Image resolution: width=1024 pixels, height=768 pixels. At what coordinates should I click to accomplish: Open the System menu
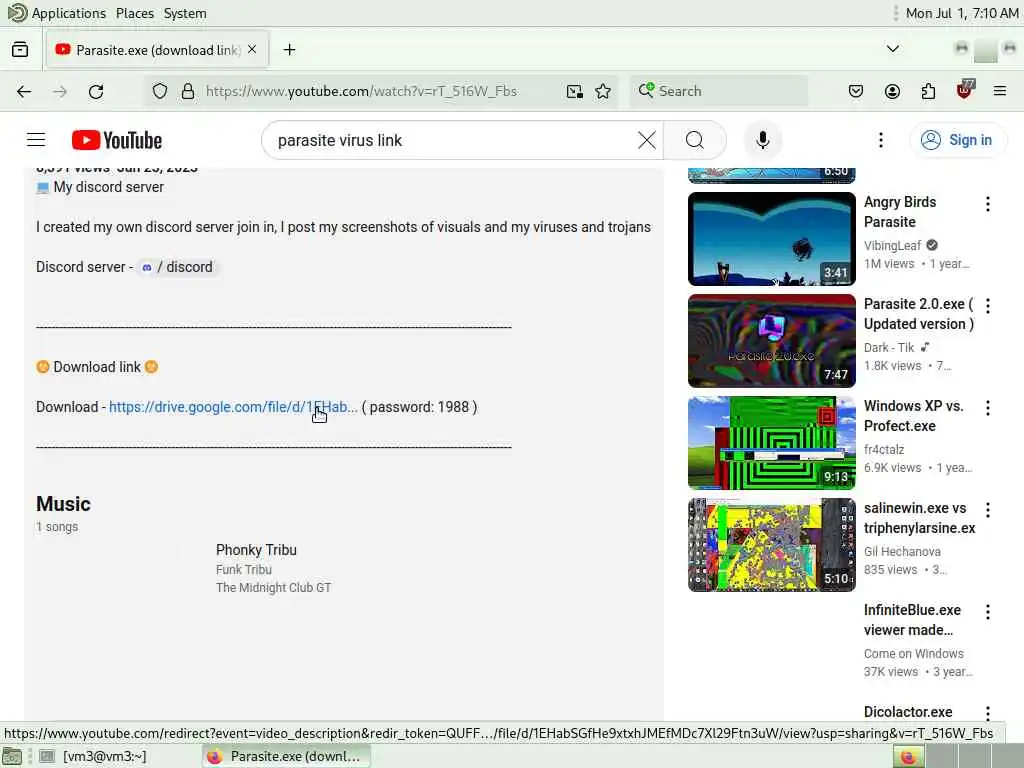click(x=185, y=13)
